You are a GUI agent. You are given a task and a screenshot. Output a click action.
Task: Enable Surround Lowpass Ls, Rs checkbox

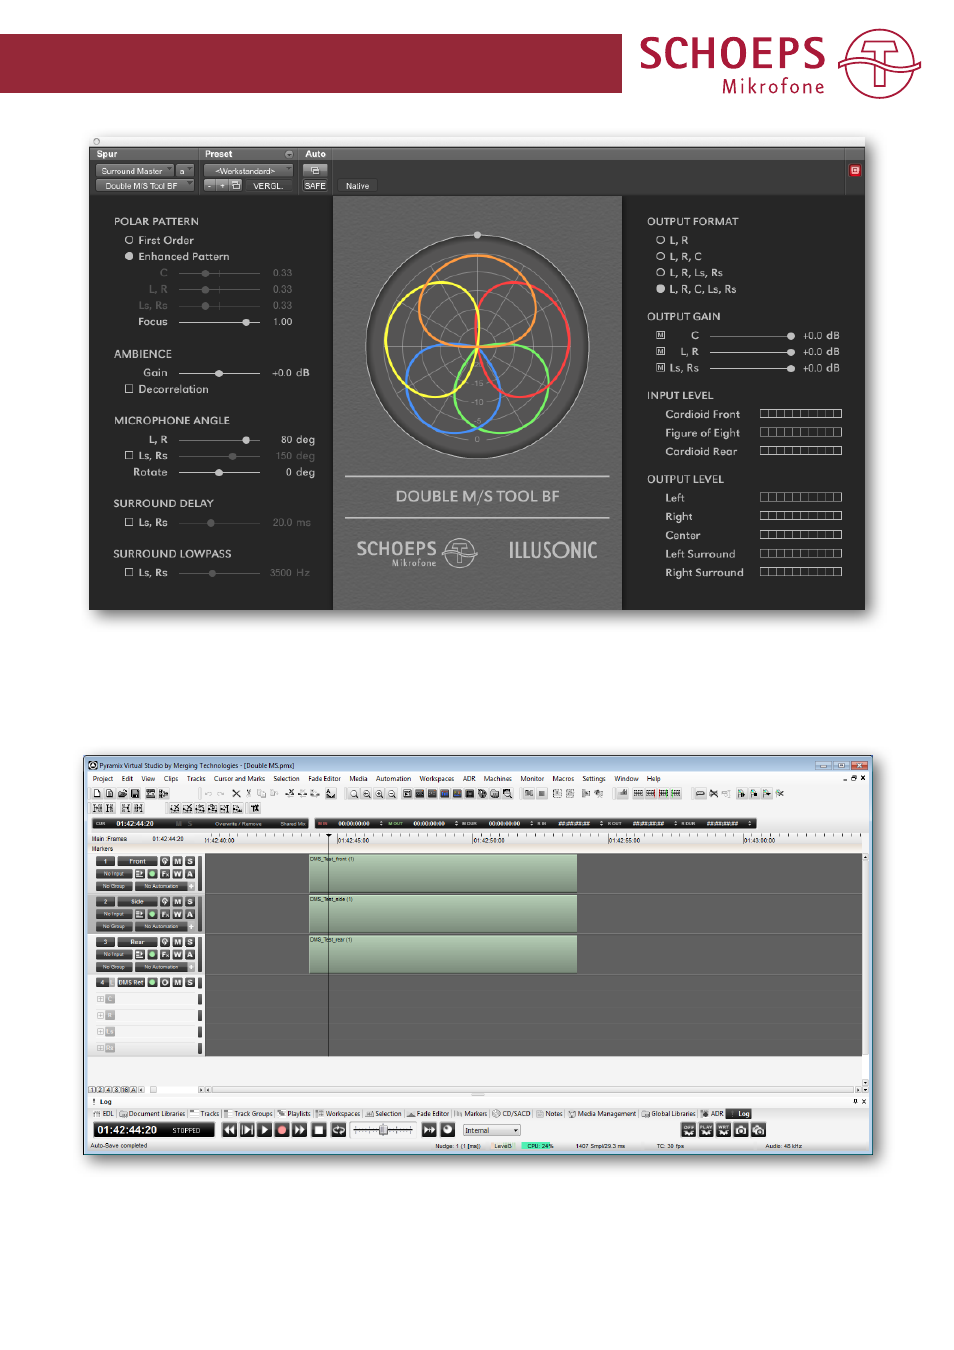click(x=129, y=572)
